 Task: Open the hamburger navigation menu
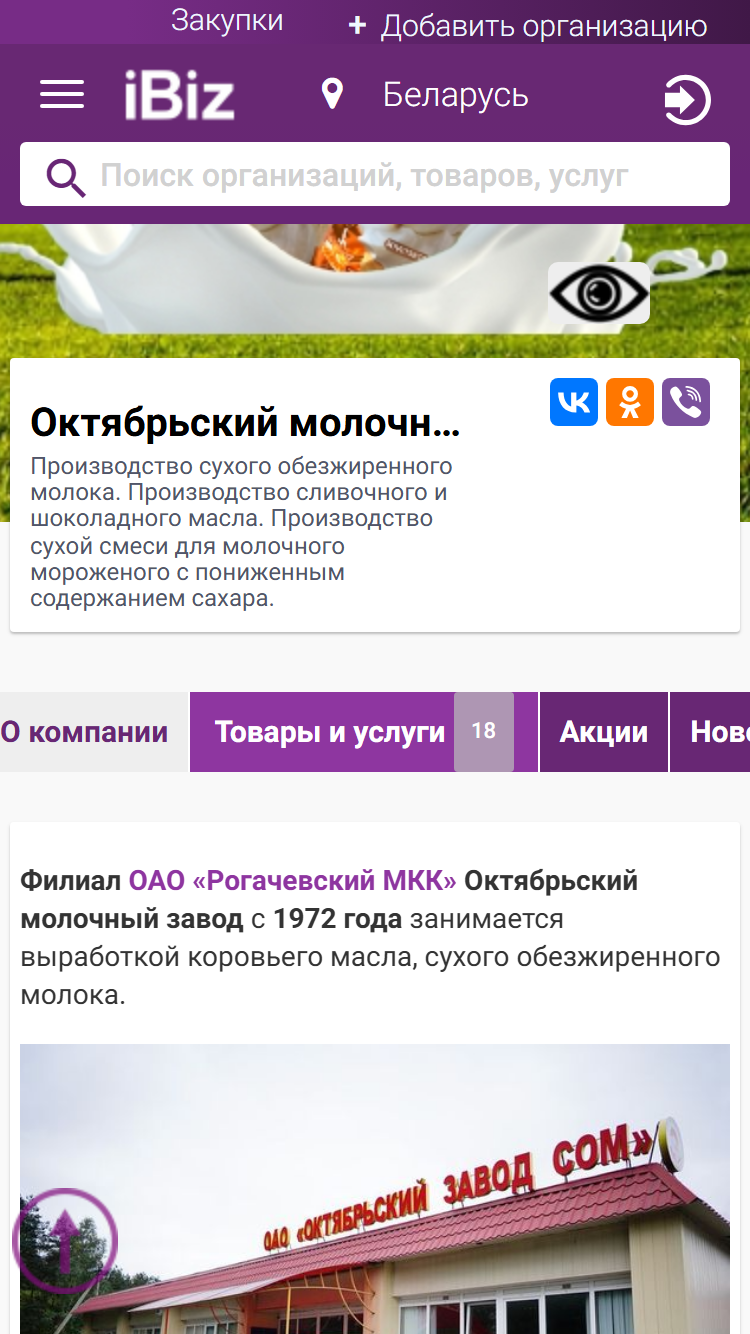click(x=62, y=95)
